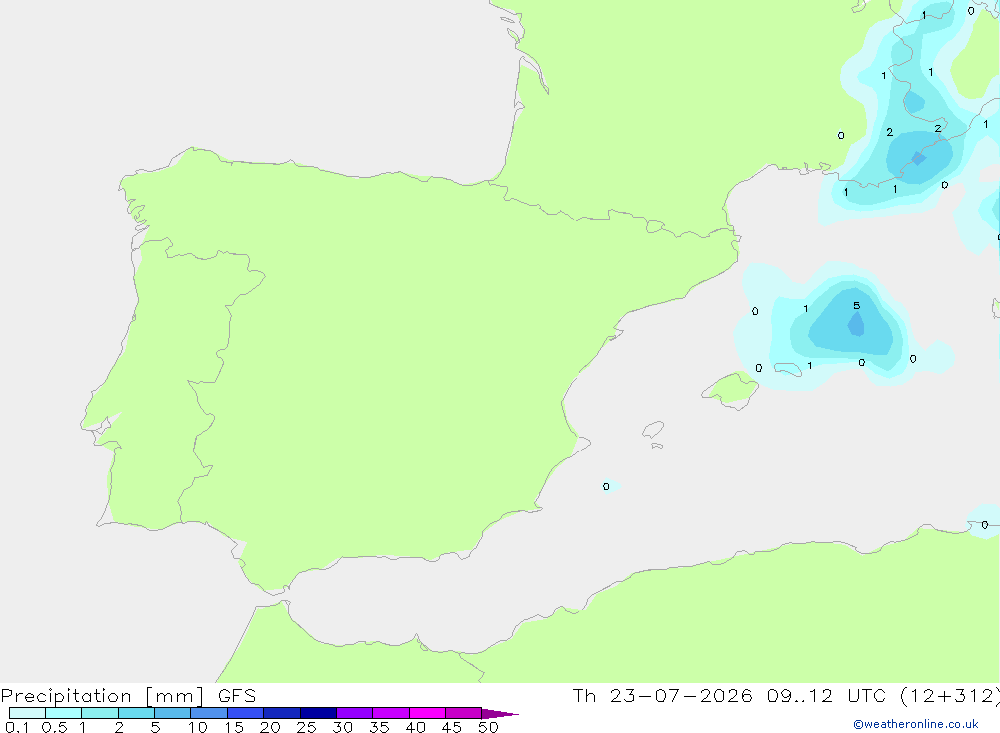This screenshot has height=733, width=1000.
Task: Click the date '23-07-2026' text
Action: 680,695
